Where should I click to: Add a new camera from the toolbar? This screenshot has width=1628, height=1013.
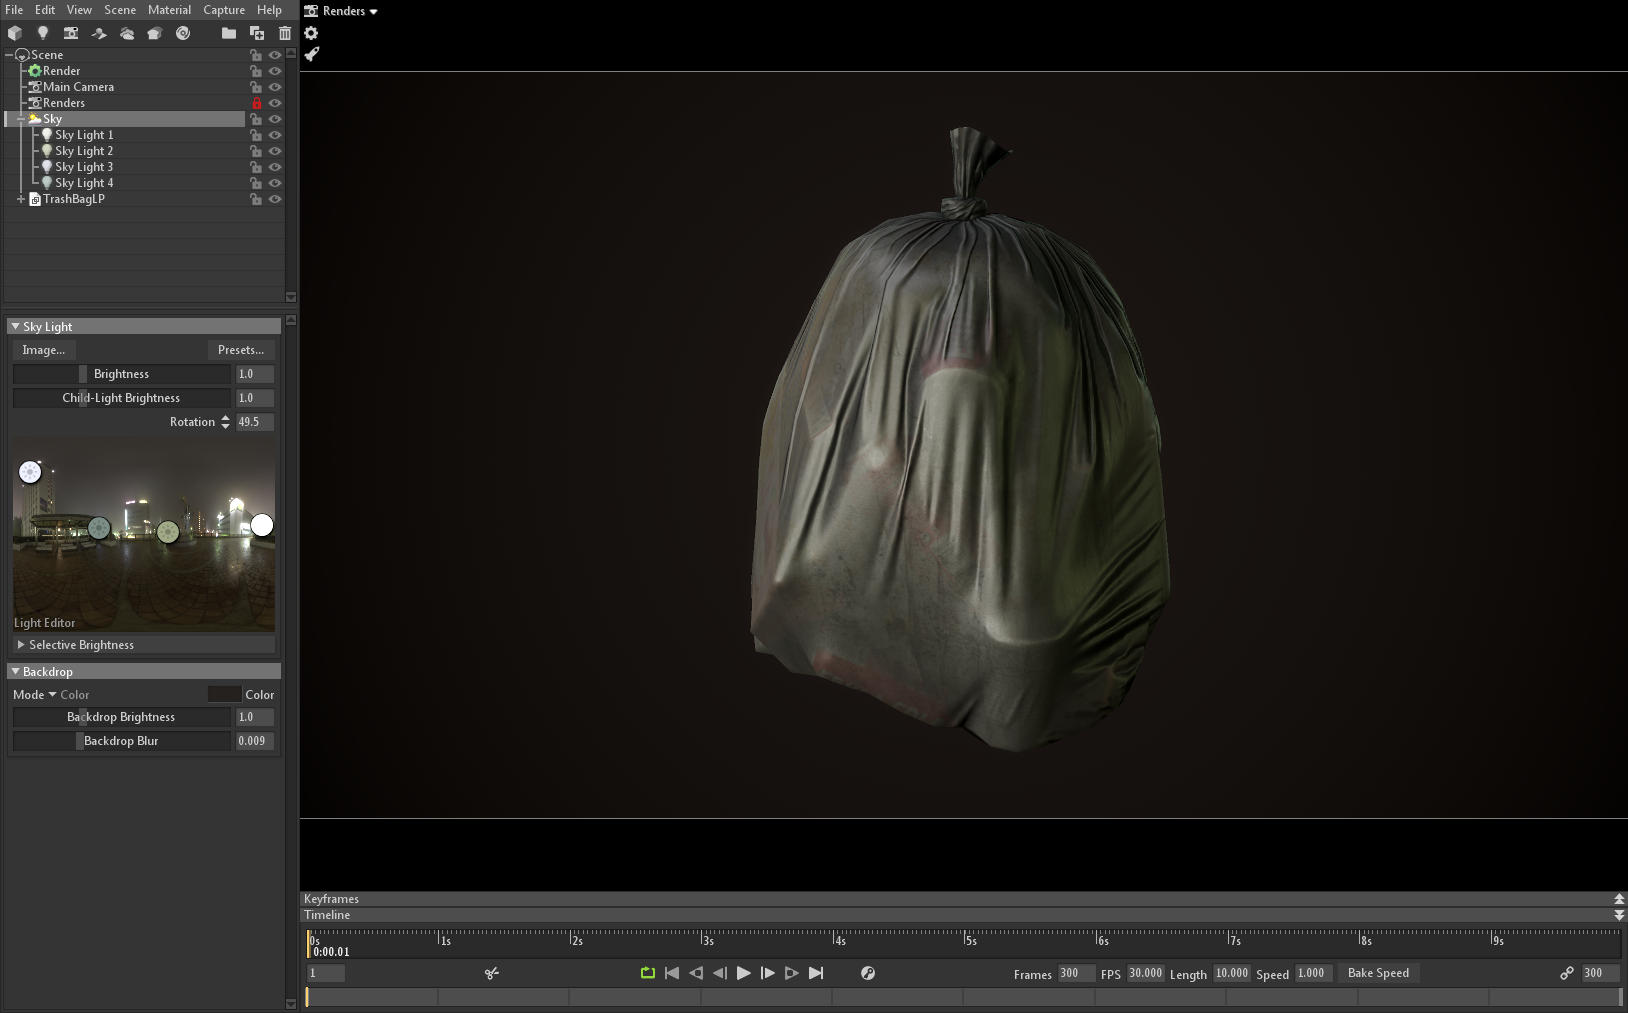click(x=71, y=33)
